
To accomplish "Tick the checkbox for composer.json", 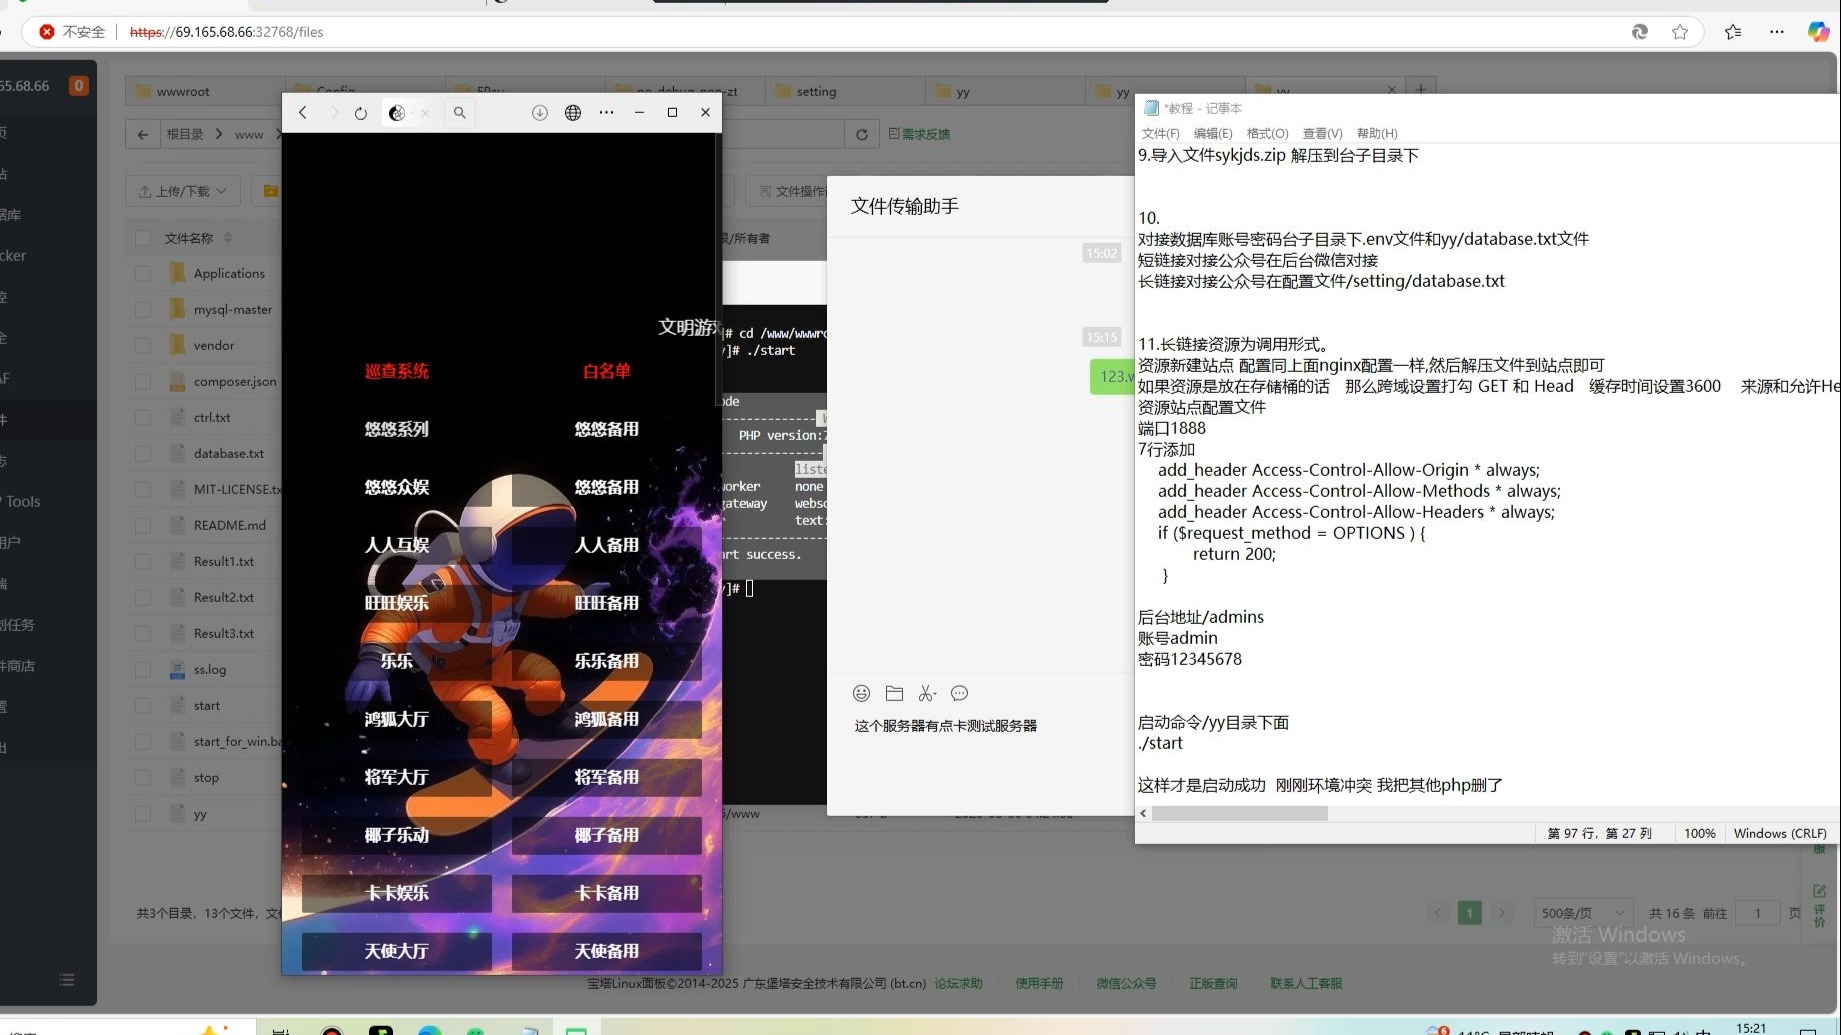I will pos(143,381).
